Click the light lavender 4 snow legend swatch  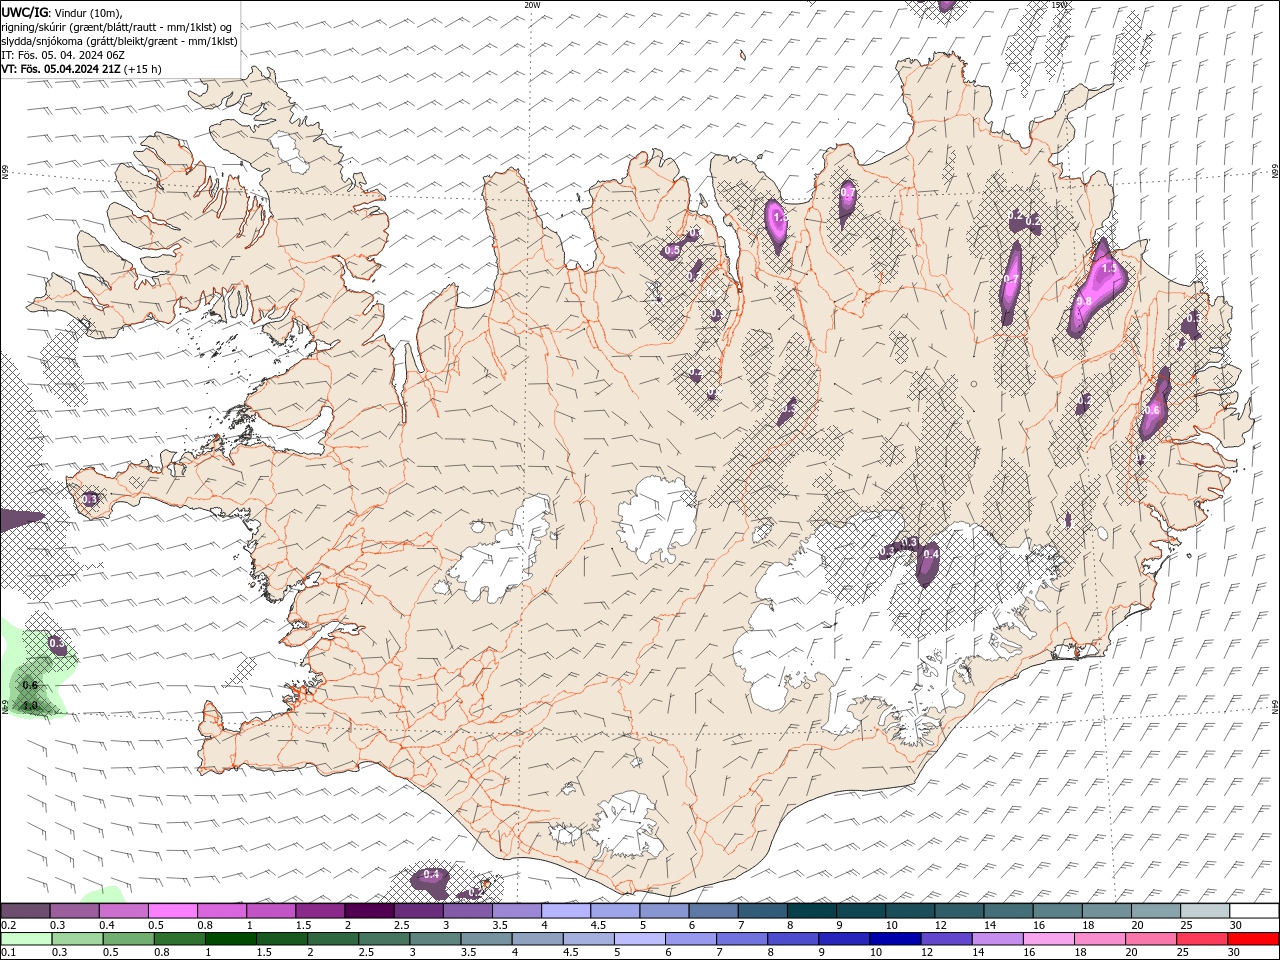pos(566,911)
